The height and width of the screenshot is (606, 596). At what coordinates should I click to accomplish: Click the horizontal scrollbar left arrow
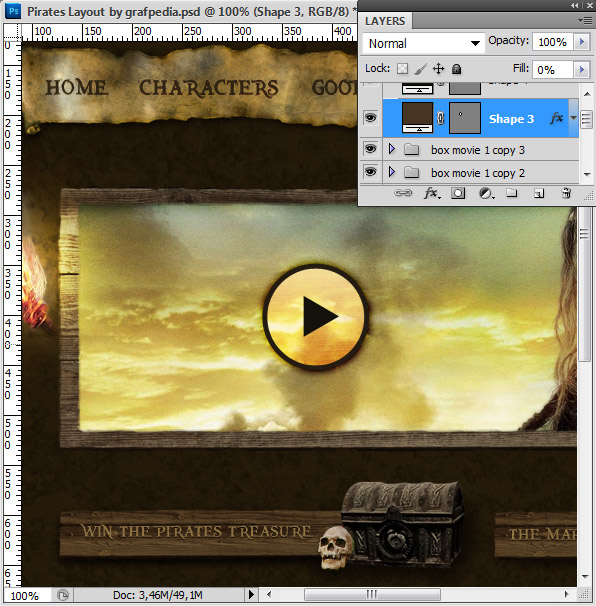pyautogui.click(x=269, y=594)
